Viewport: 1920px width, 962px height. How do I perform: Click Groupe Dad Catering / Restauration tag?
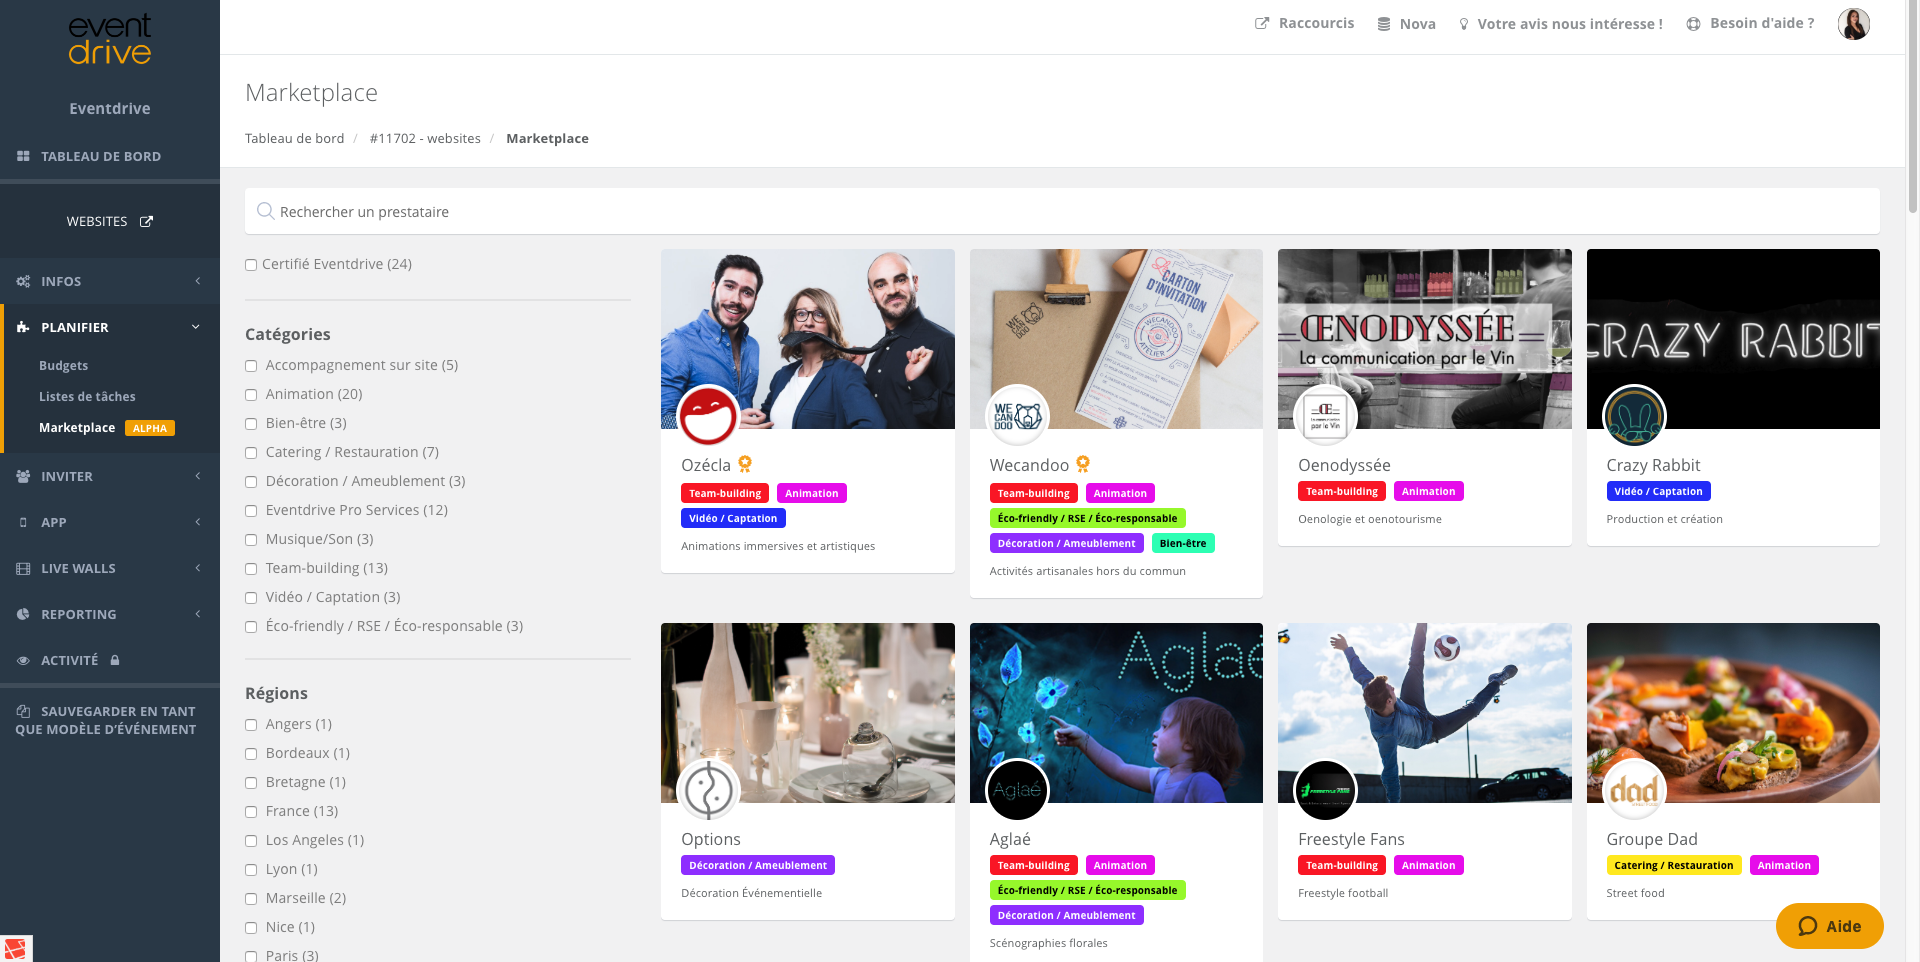tap(1673, 865)
